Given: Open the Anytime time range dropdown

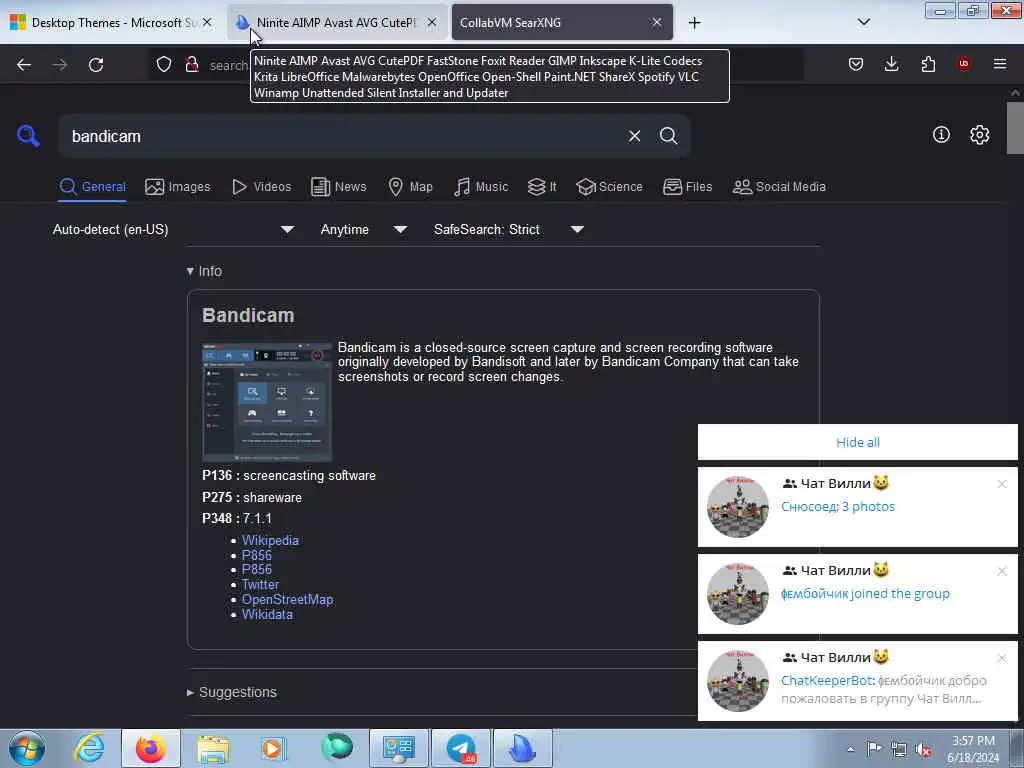Looking at the screenshot, I should (364, 229).
